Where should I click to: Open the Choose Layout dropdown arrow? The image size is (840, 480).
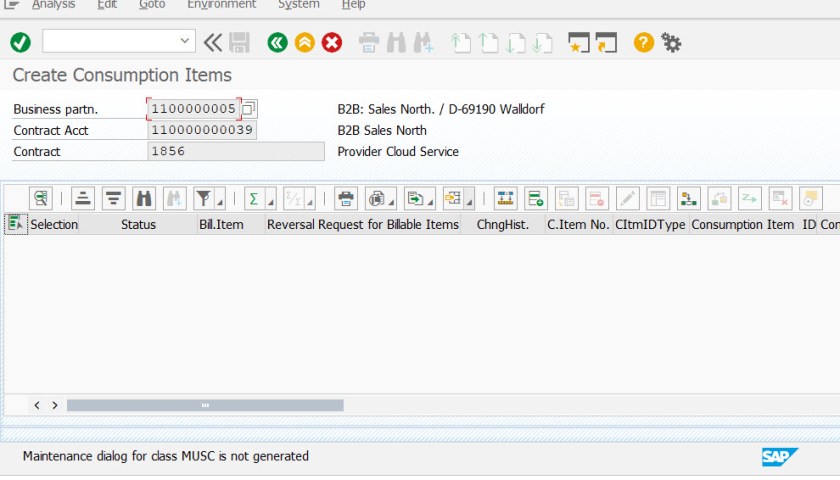point(469,201)
